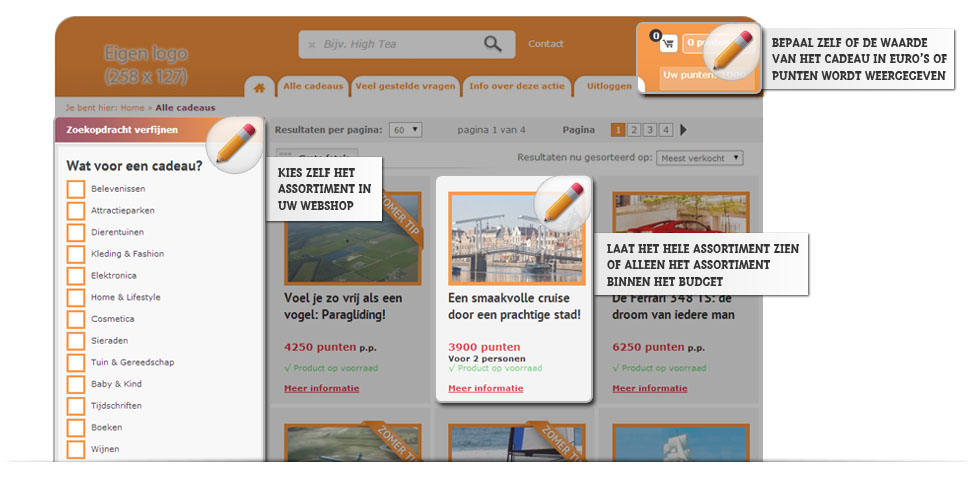The height and width of the screenshot is (477, 980).
Task: Select the Tijdschriften checkbox
Action: click(x=76, y=406)
